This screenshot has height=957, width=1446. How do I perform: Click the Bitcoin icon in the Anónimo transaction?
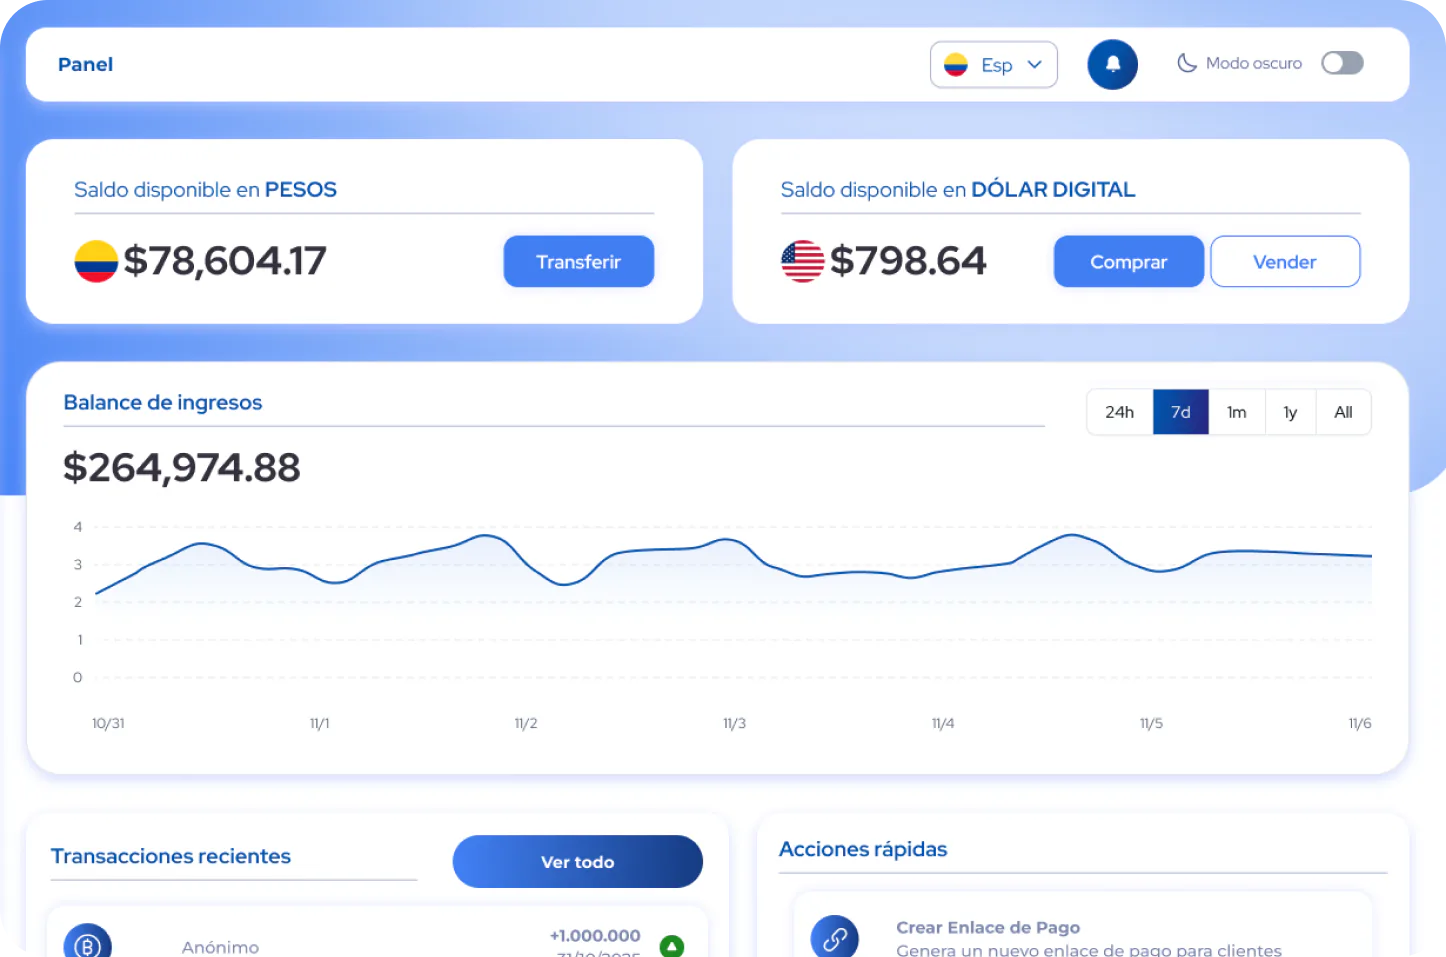[88, 943]
